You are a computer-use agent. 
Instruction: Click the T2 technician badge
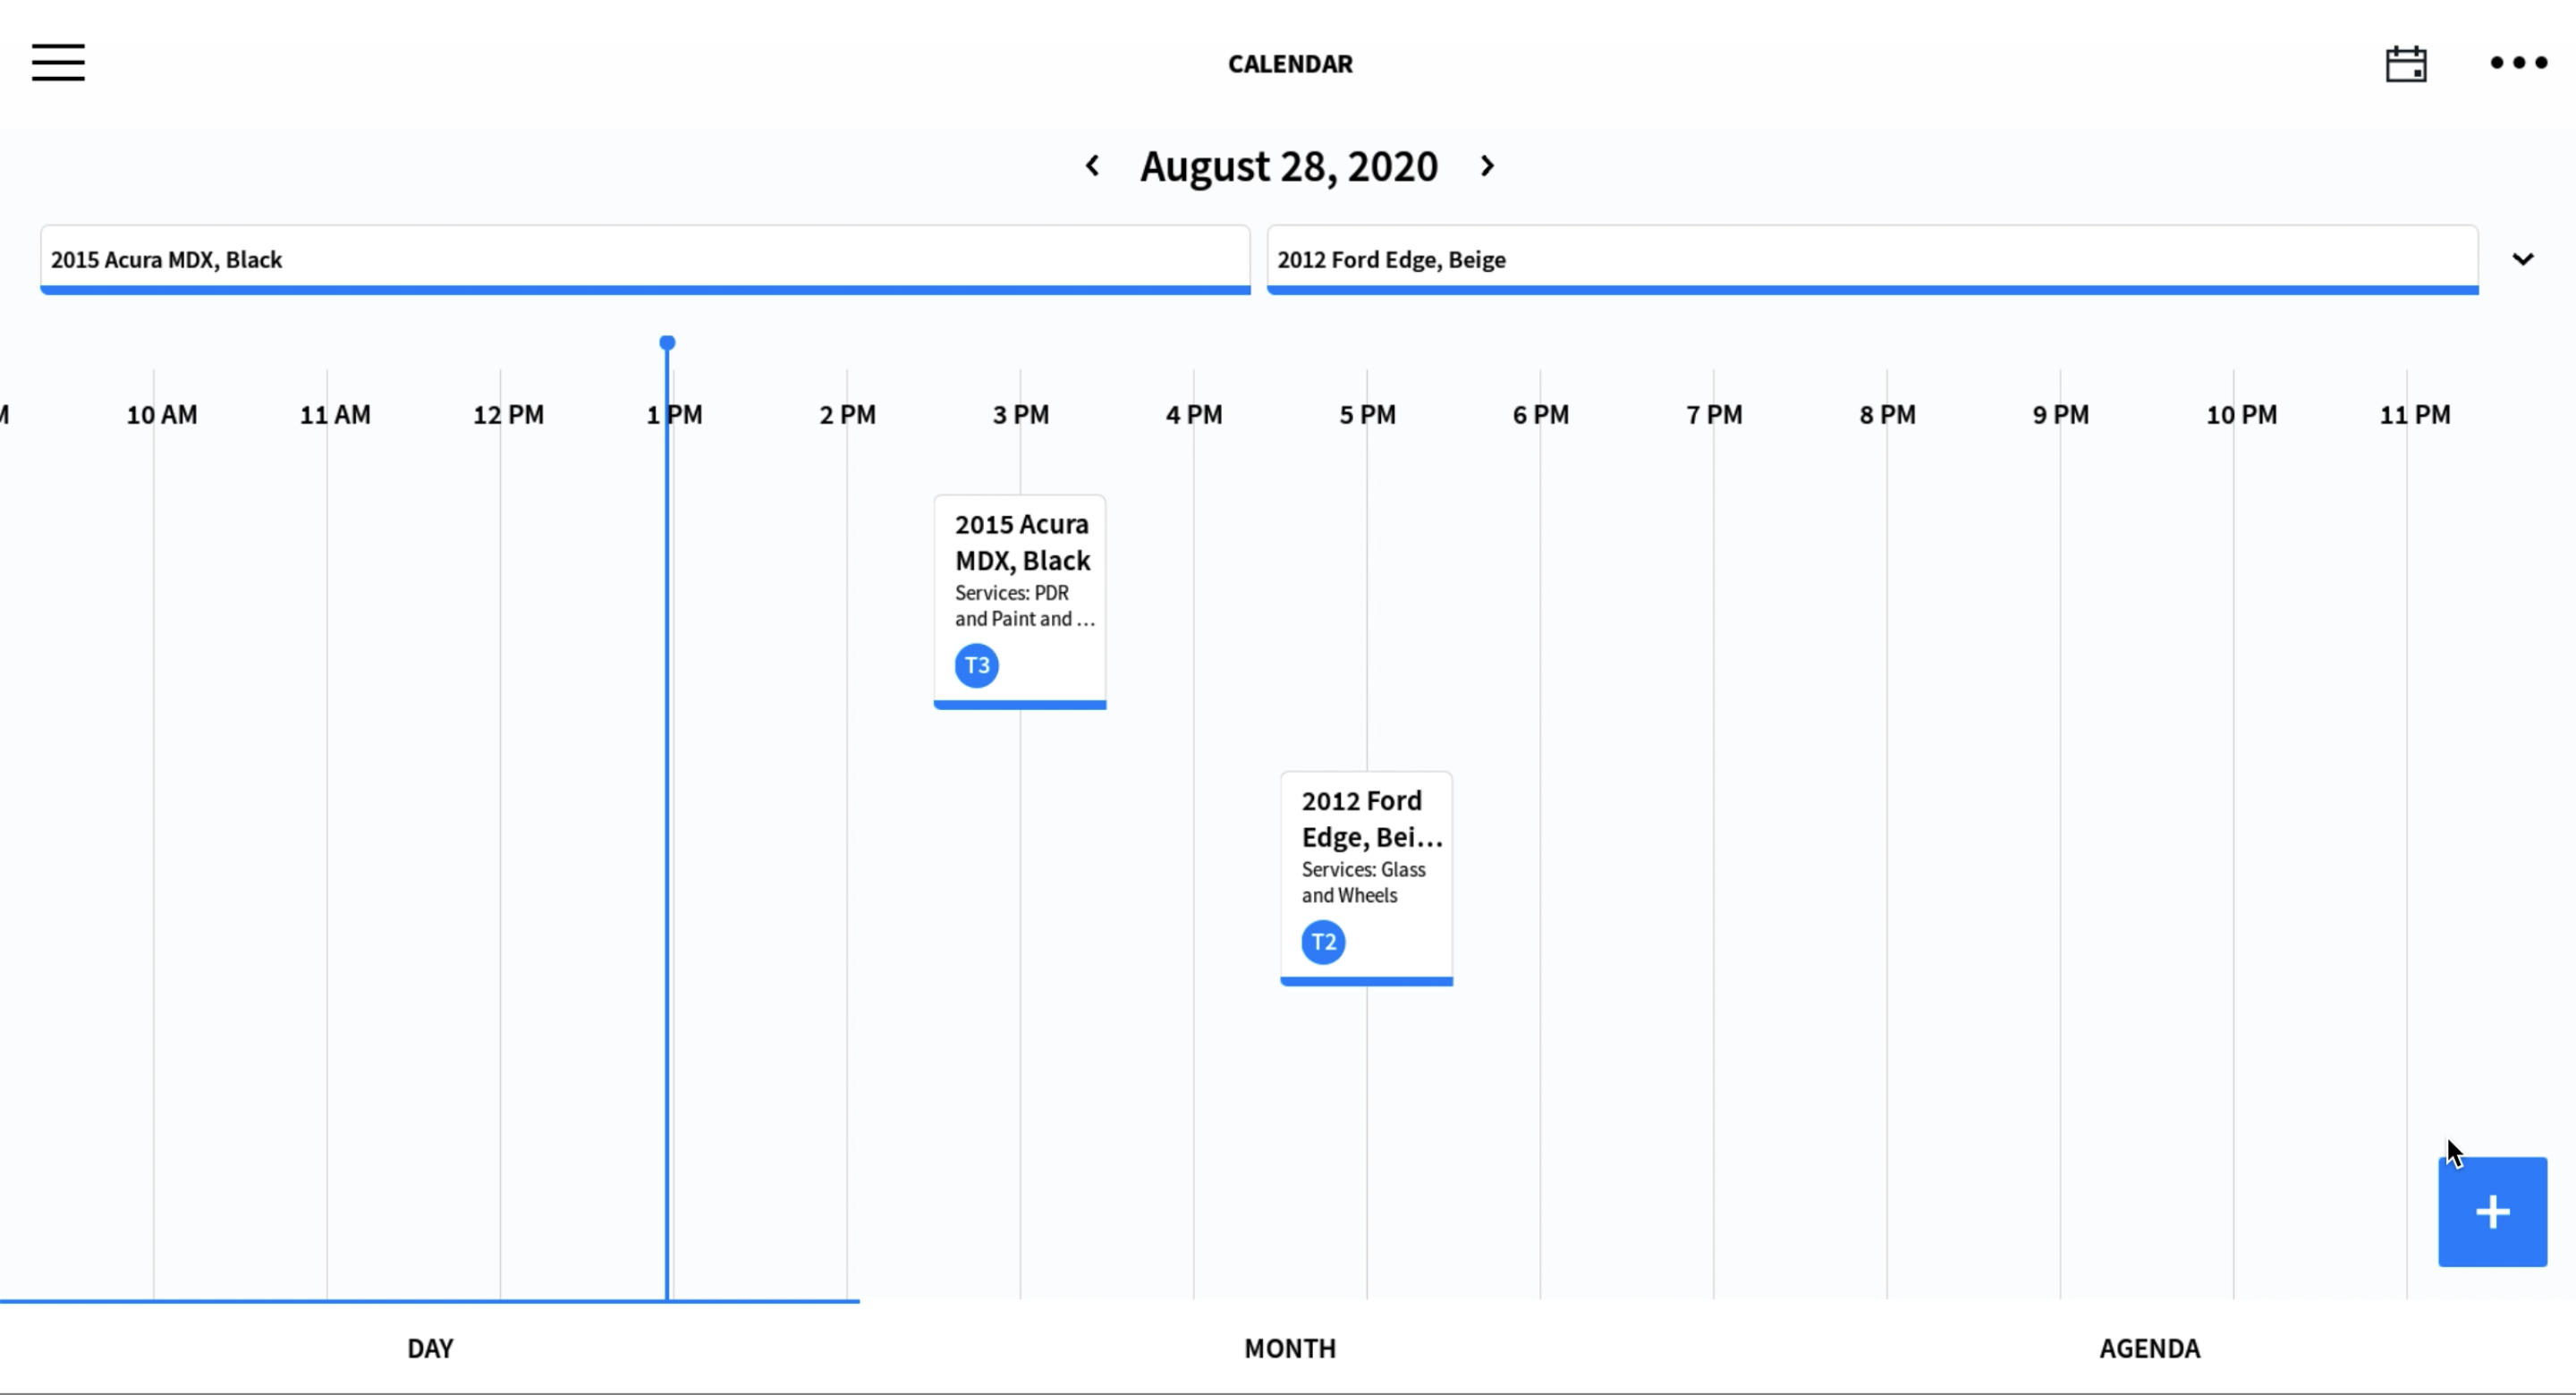[x=1322, y=941]
